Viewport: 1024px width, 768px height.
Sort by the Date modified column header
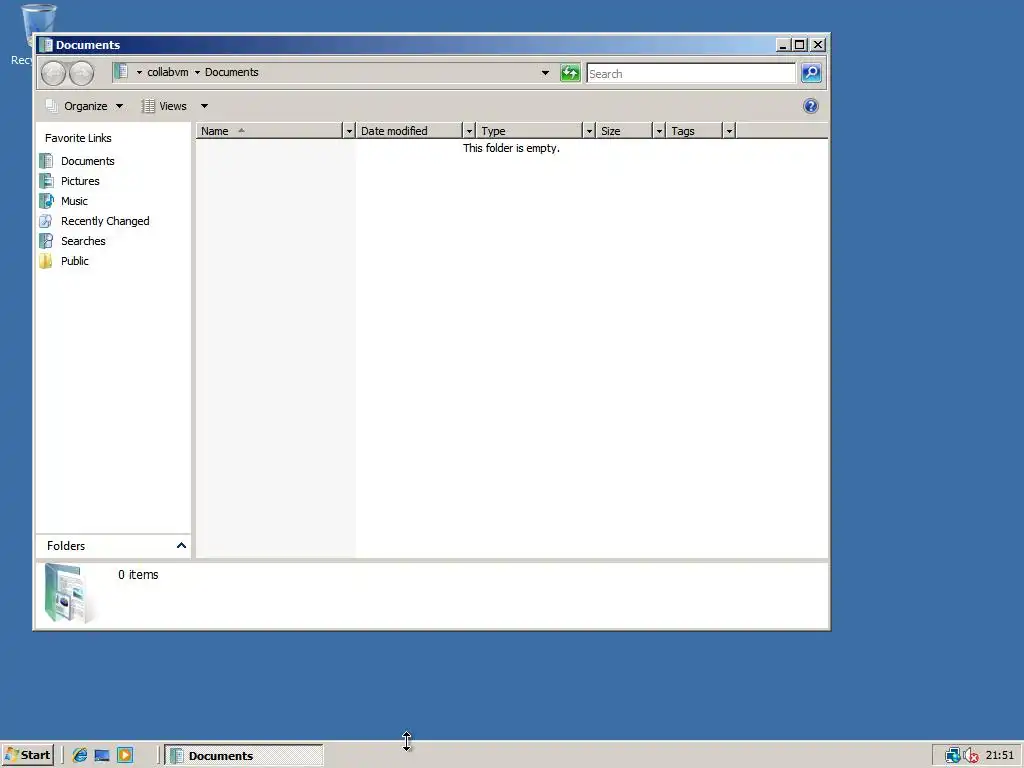[x=409, y=131]
